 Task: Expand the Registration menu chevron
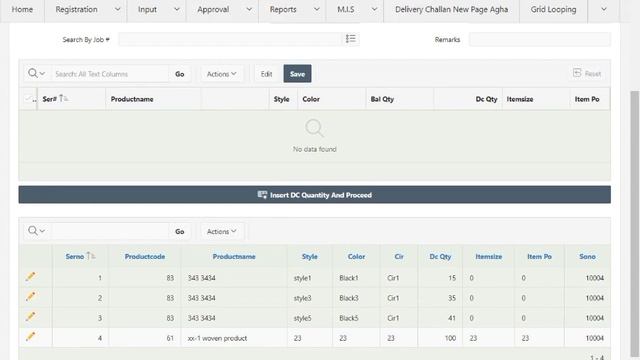(x=117, y=9)
